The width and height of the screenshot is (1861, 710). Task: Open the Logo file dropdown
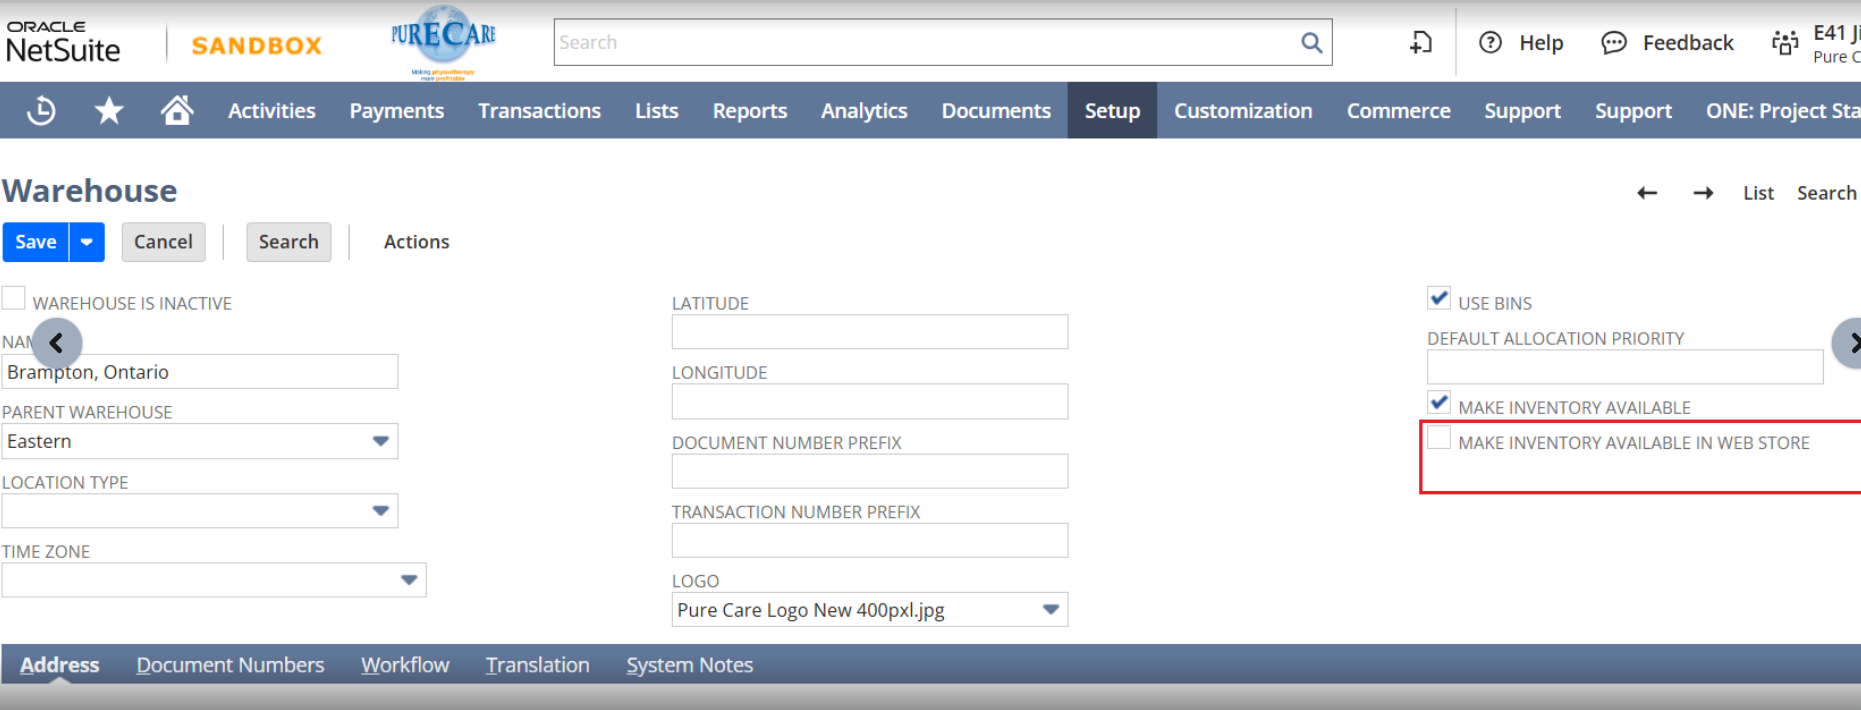[1050, 610]
